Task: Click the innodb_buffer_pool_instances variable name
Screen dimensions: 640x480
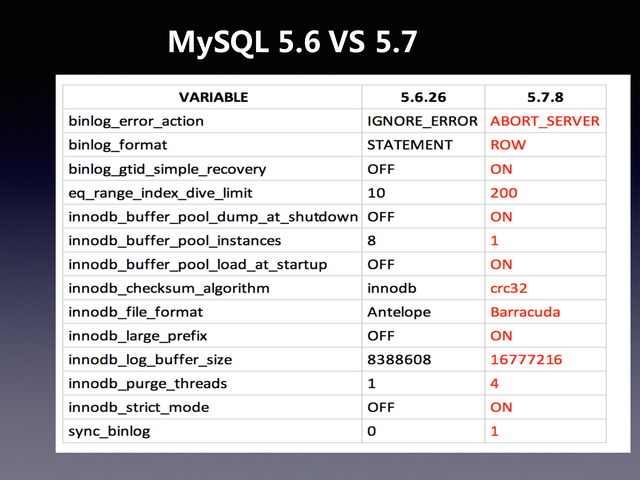Action: tap(175, 240)
